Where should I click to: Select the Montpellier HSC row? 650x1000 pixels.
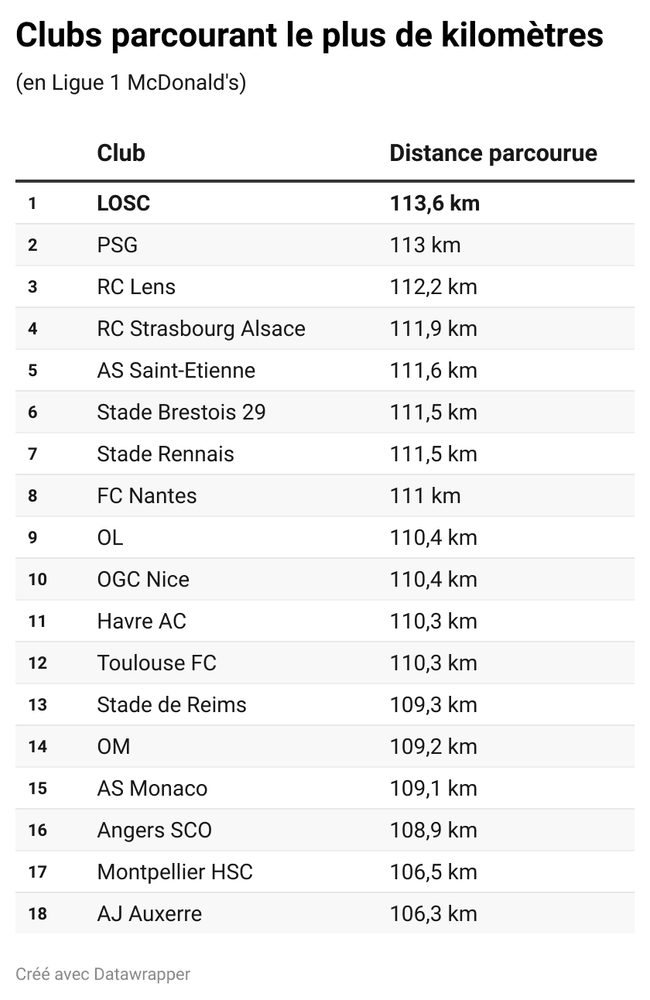point(175,872)
